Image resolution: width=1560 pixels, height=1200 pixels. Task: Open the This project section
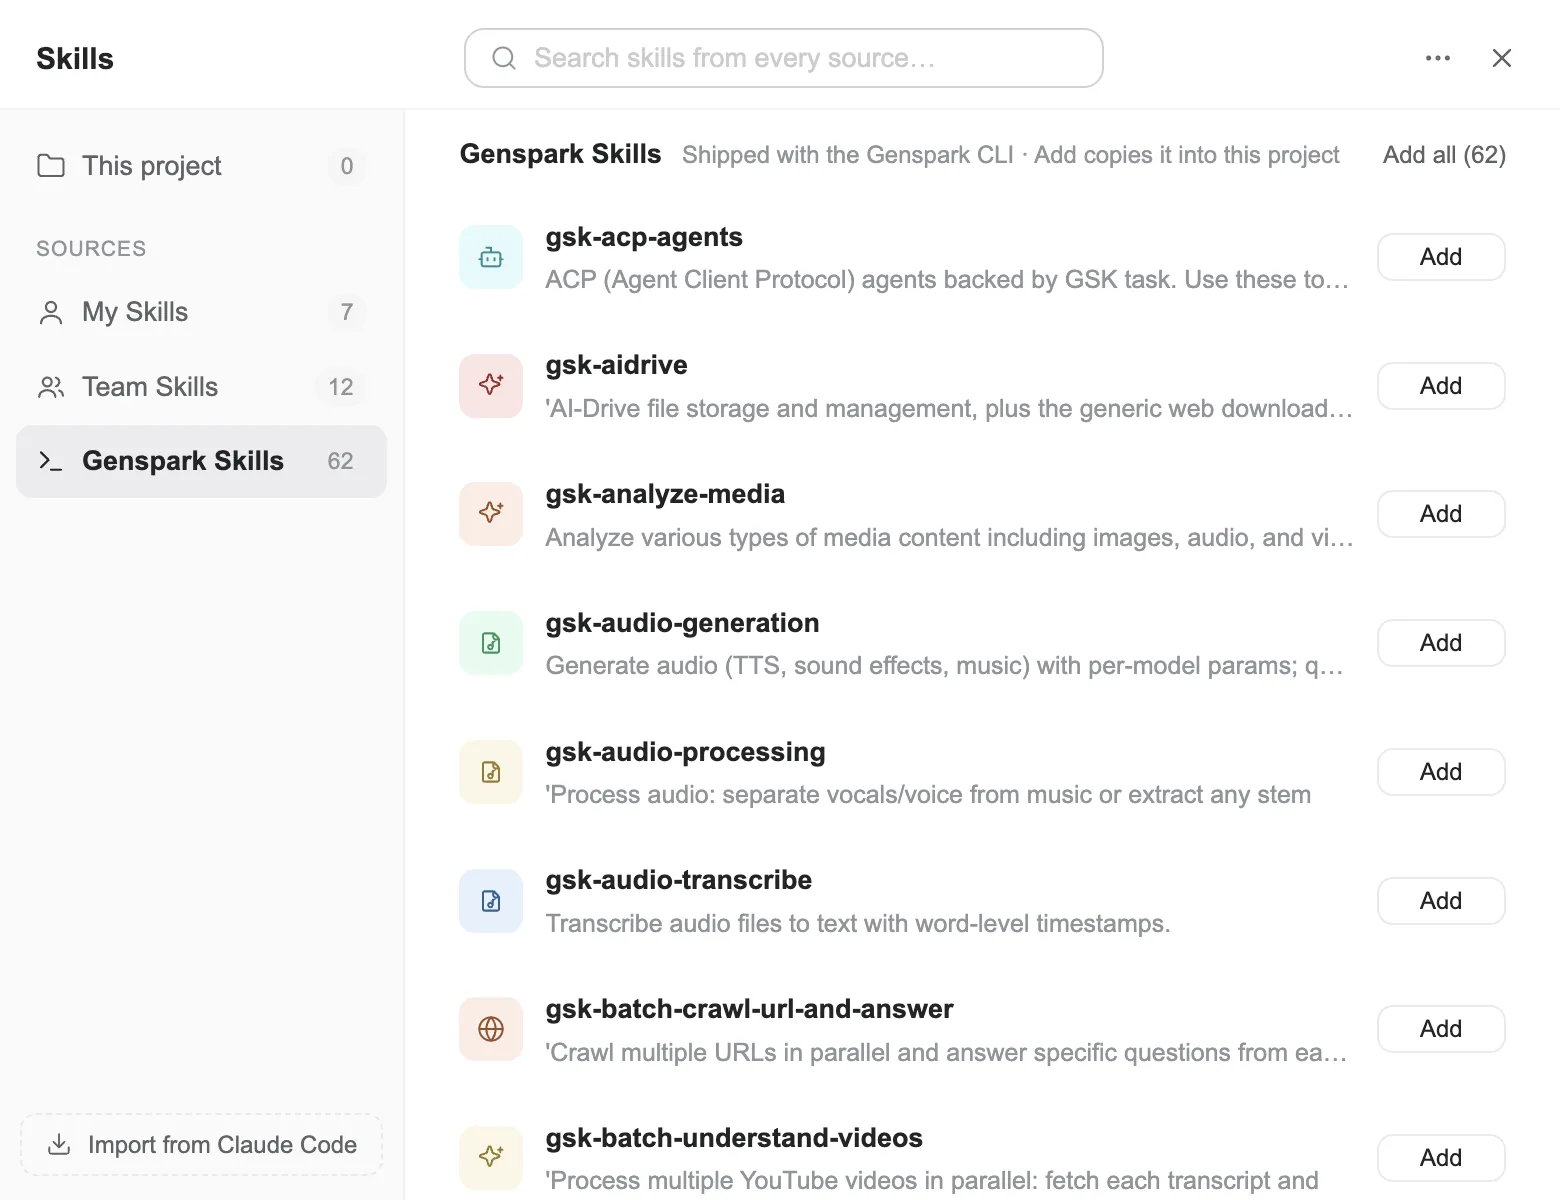click(x=201, y=166)
